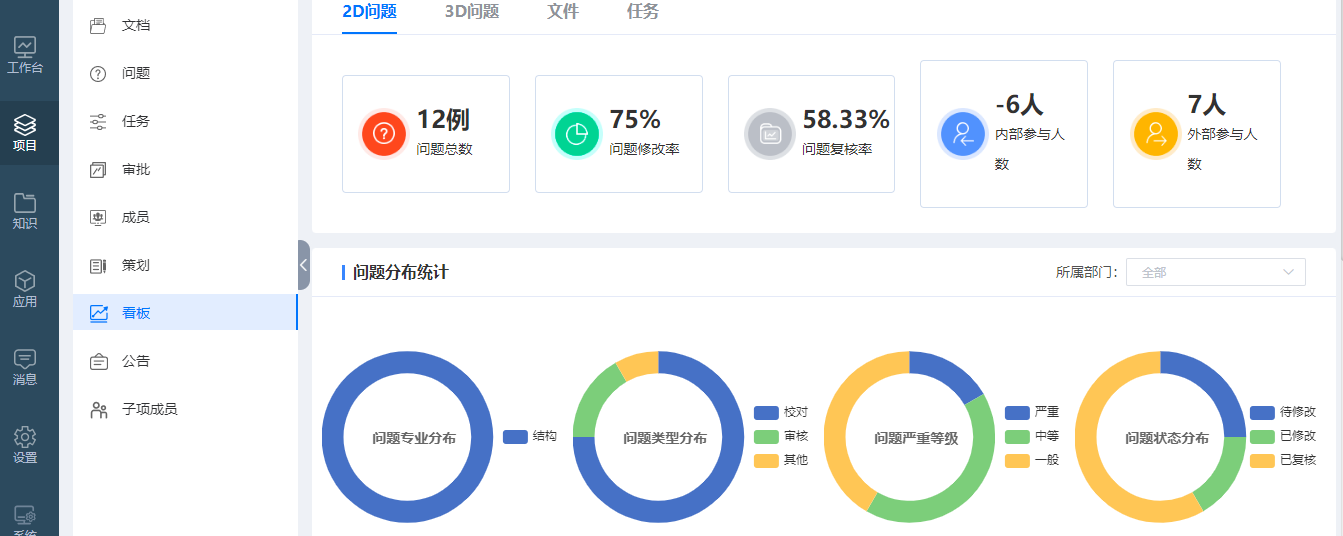Open the 工作台 workbench icon

click(25, 47)
